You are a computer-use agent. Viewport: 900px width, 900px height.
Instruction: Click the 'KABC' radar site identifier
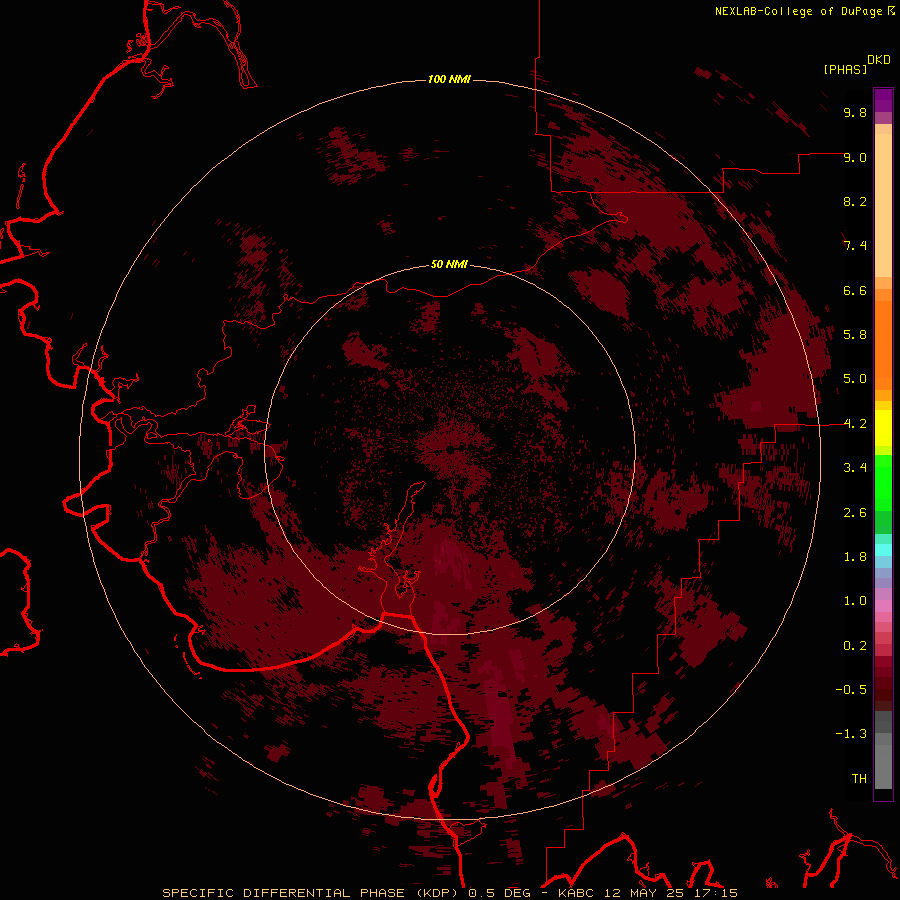pyautogui.click(x=576, y=893)
